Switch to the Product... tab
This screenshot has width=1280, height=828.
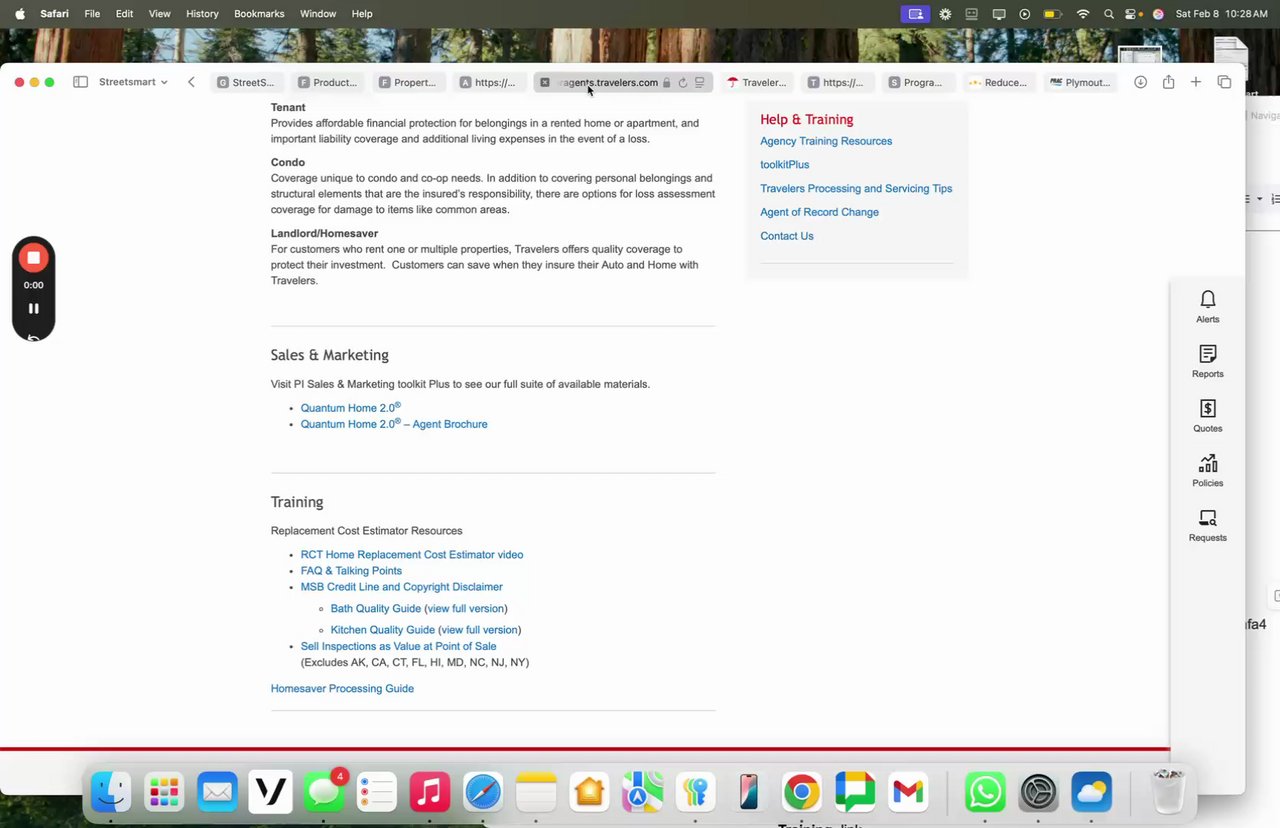pos(327,83)
